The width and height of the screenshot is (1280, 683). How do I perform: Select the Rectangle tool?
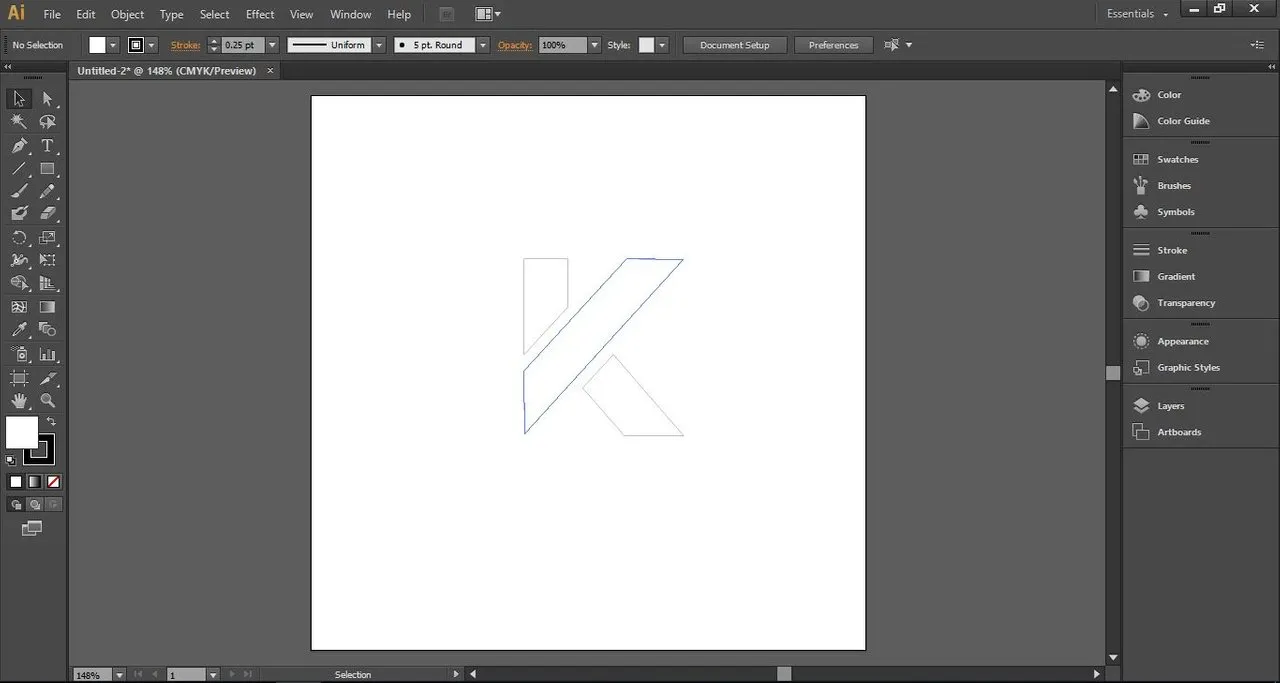(47, 168)
